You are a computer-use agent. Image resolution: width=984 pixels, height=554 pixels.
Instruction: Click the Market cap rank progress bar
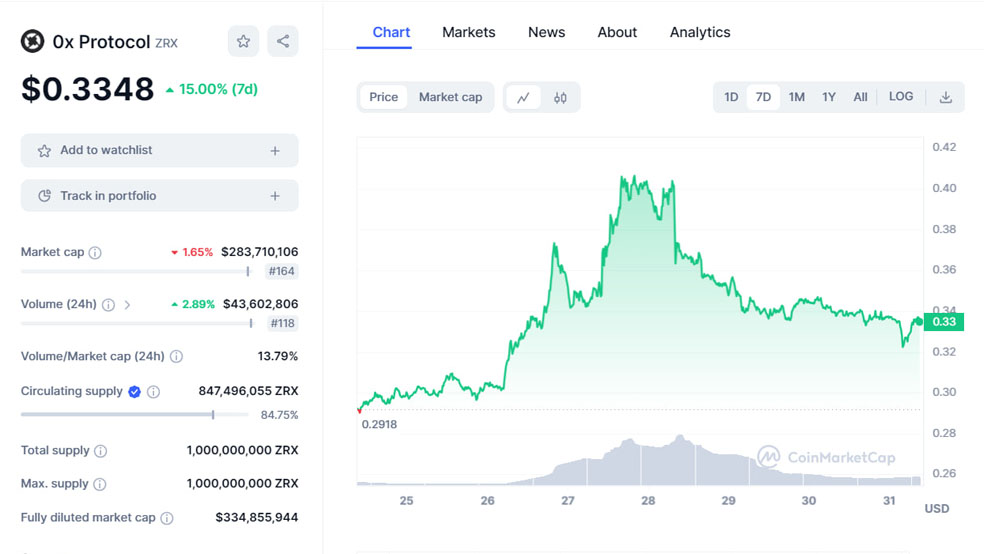click(x=135, y=272)
